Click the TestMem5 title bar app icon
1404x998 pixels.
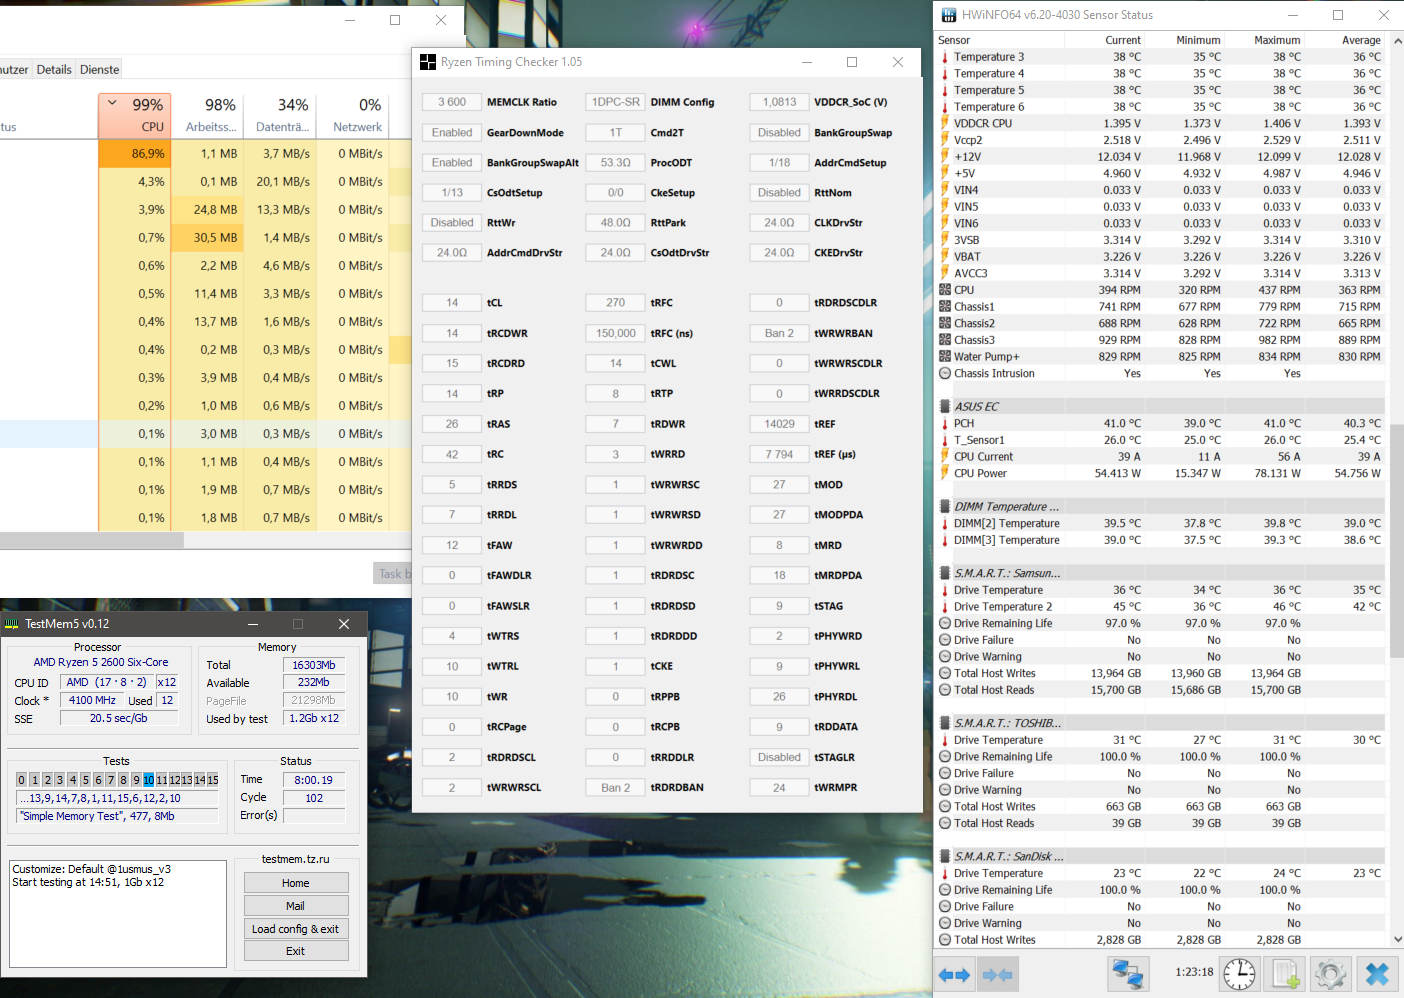click(12, 624)
